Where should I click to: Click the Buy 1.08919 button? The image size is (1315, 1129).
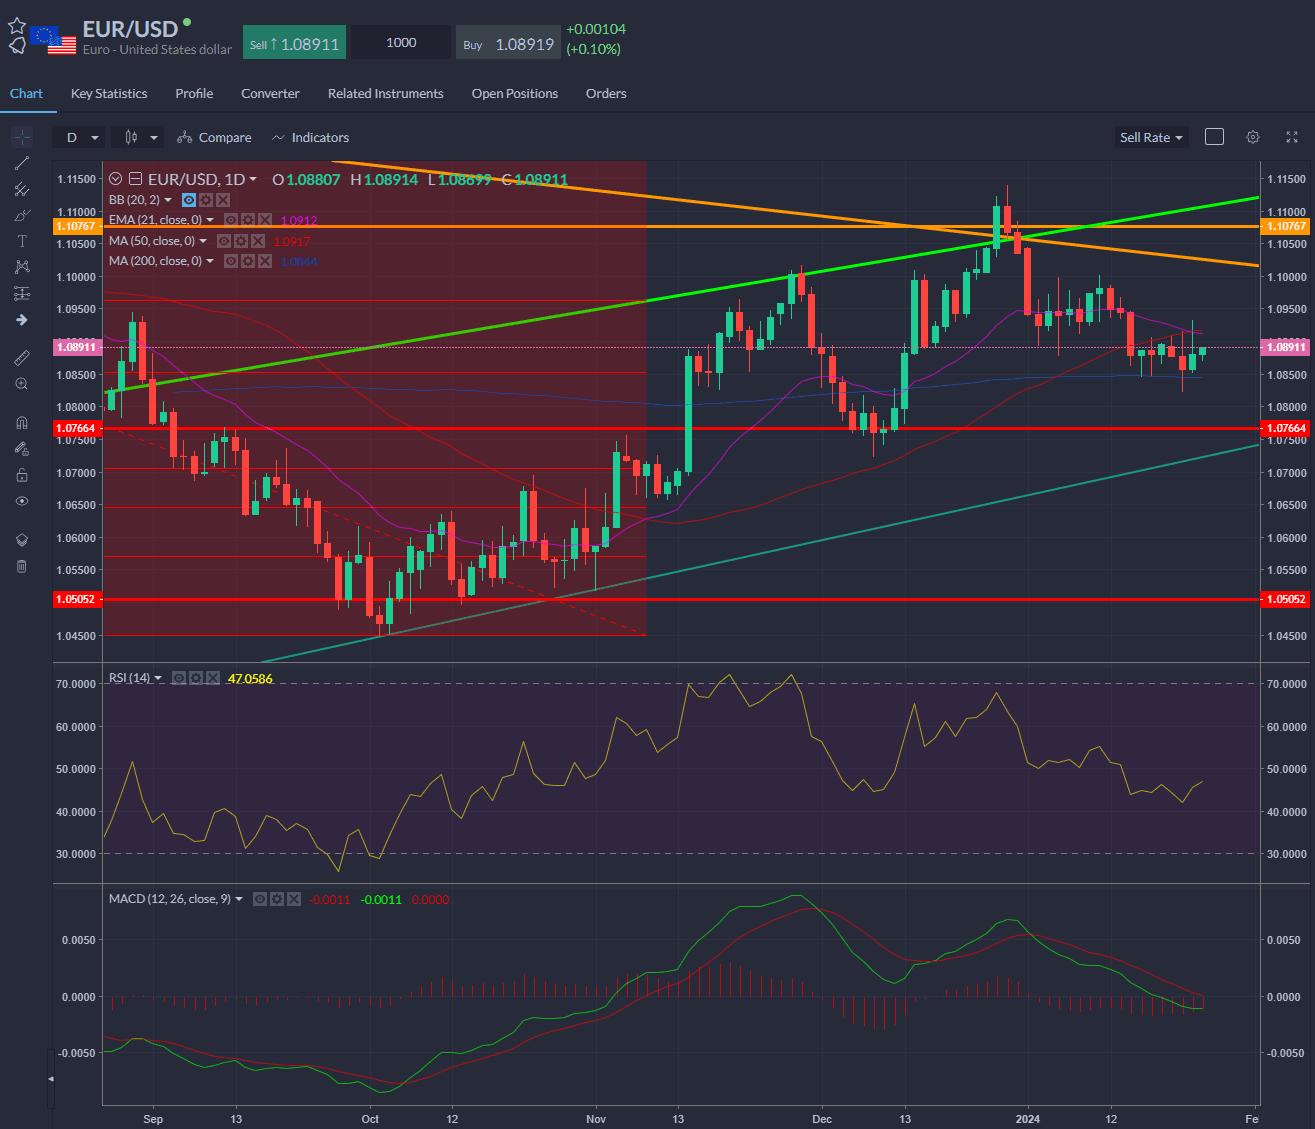coord(507,43)
